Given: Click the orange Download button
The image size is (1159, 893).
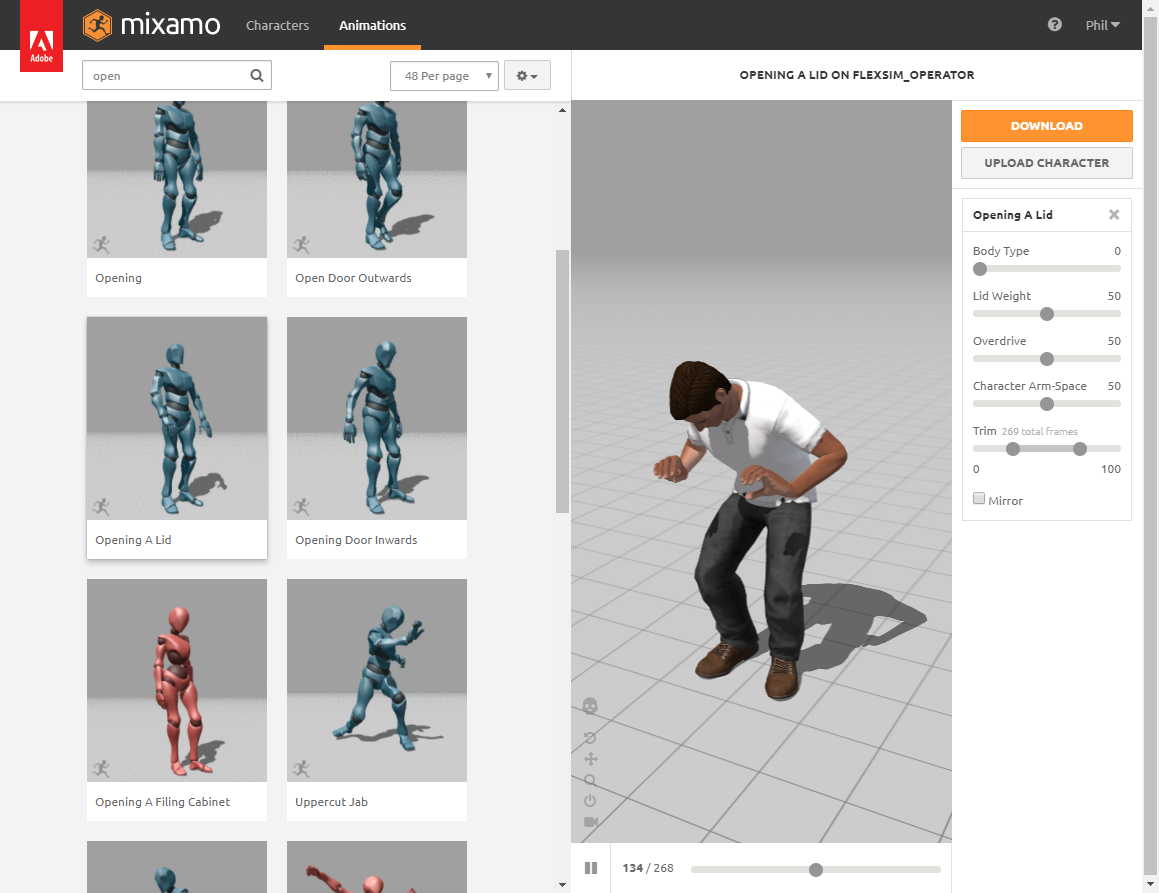Looking at the screenshot, I should click(x=1046, y=126).
